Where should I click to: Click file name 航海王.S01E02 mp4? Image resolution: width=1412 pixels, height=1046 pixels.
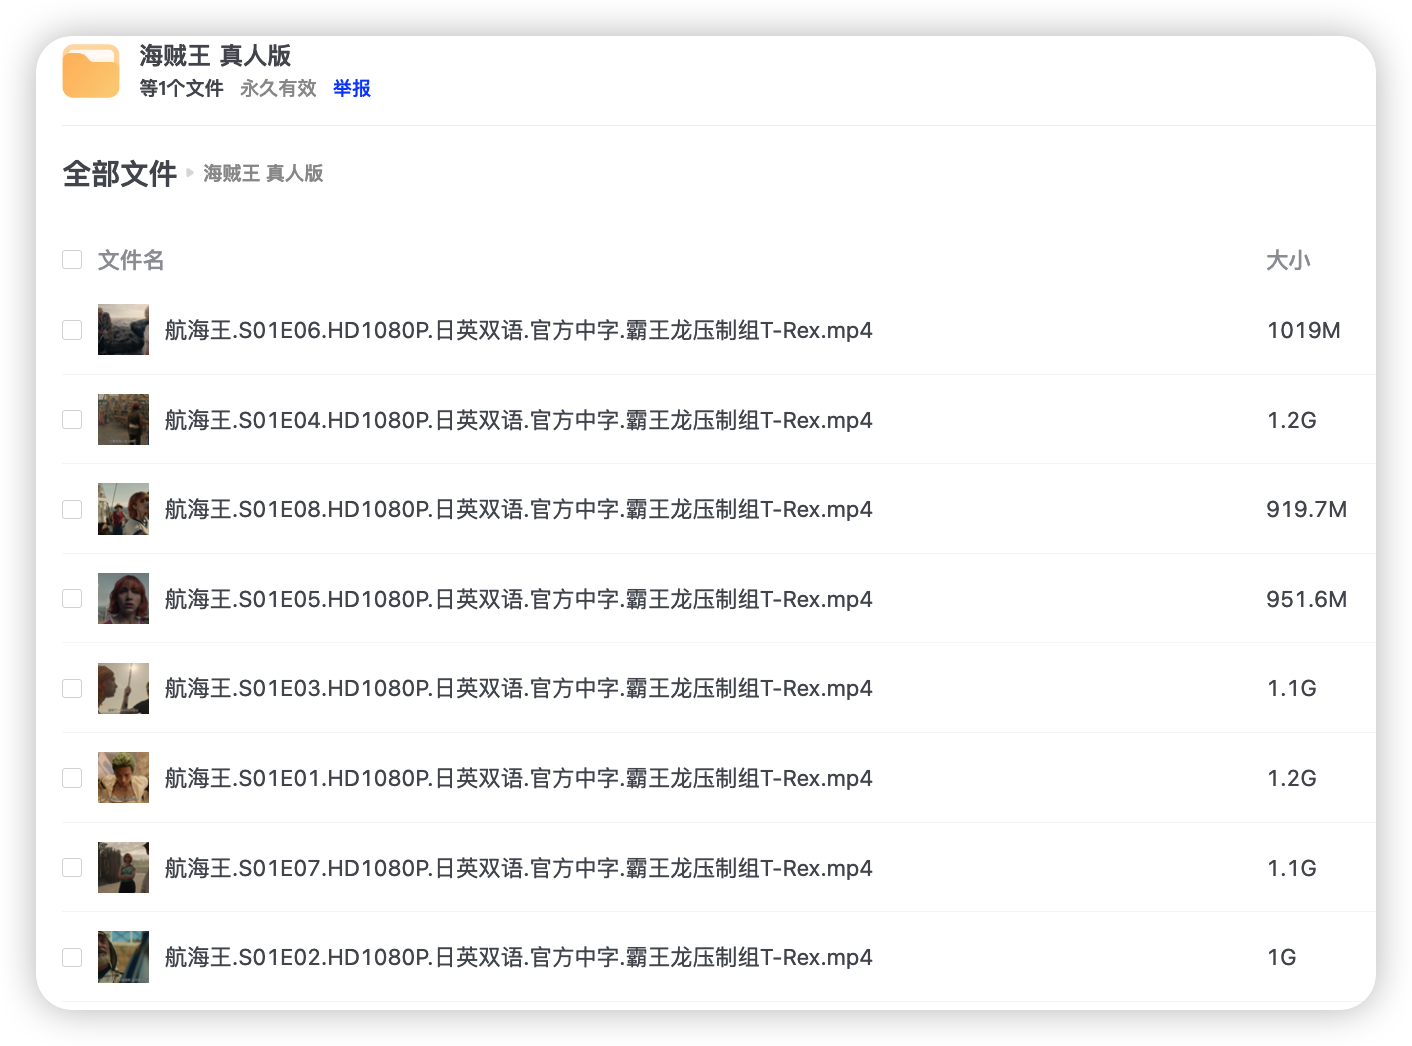[x=518, y=957]
